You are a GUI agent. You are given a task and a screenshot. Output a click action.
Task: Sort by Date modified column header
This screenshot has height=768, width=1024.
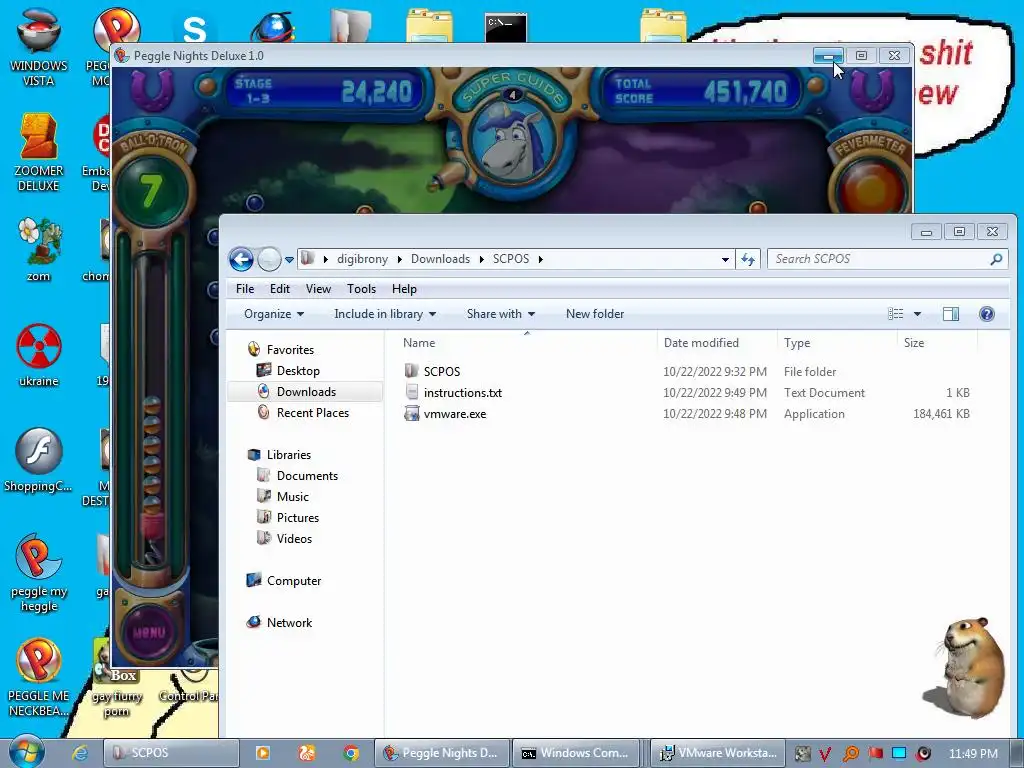(x=701, y=343)
